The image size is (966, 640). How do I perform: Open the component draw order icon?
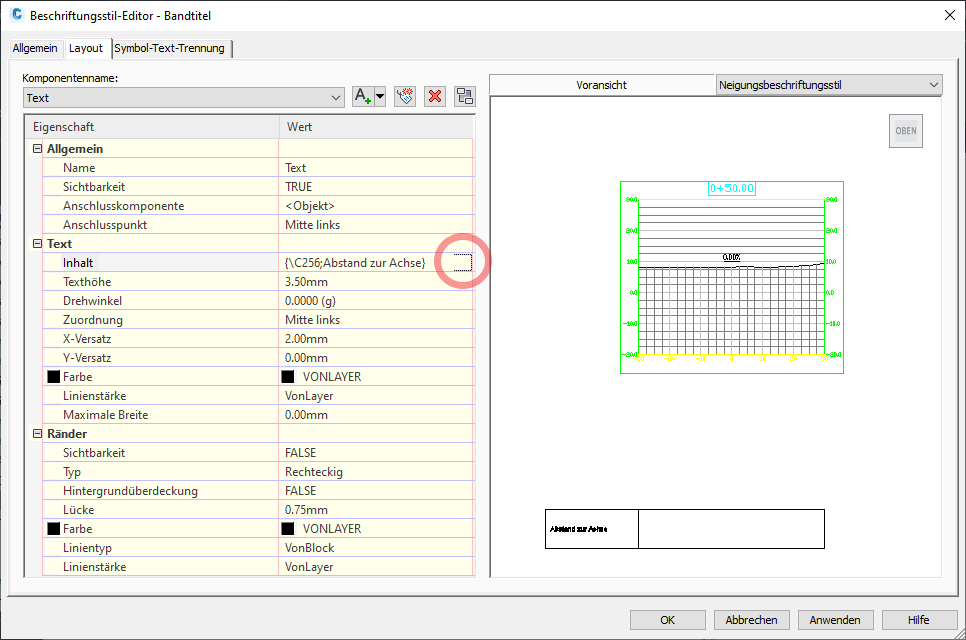pyautogui.click(x=465, y=96)
